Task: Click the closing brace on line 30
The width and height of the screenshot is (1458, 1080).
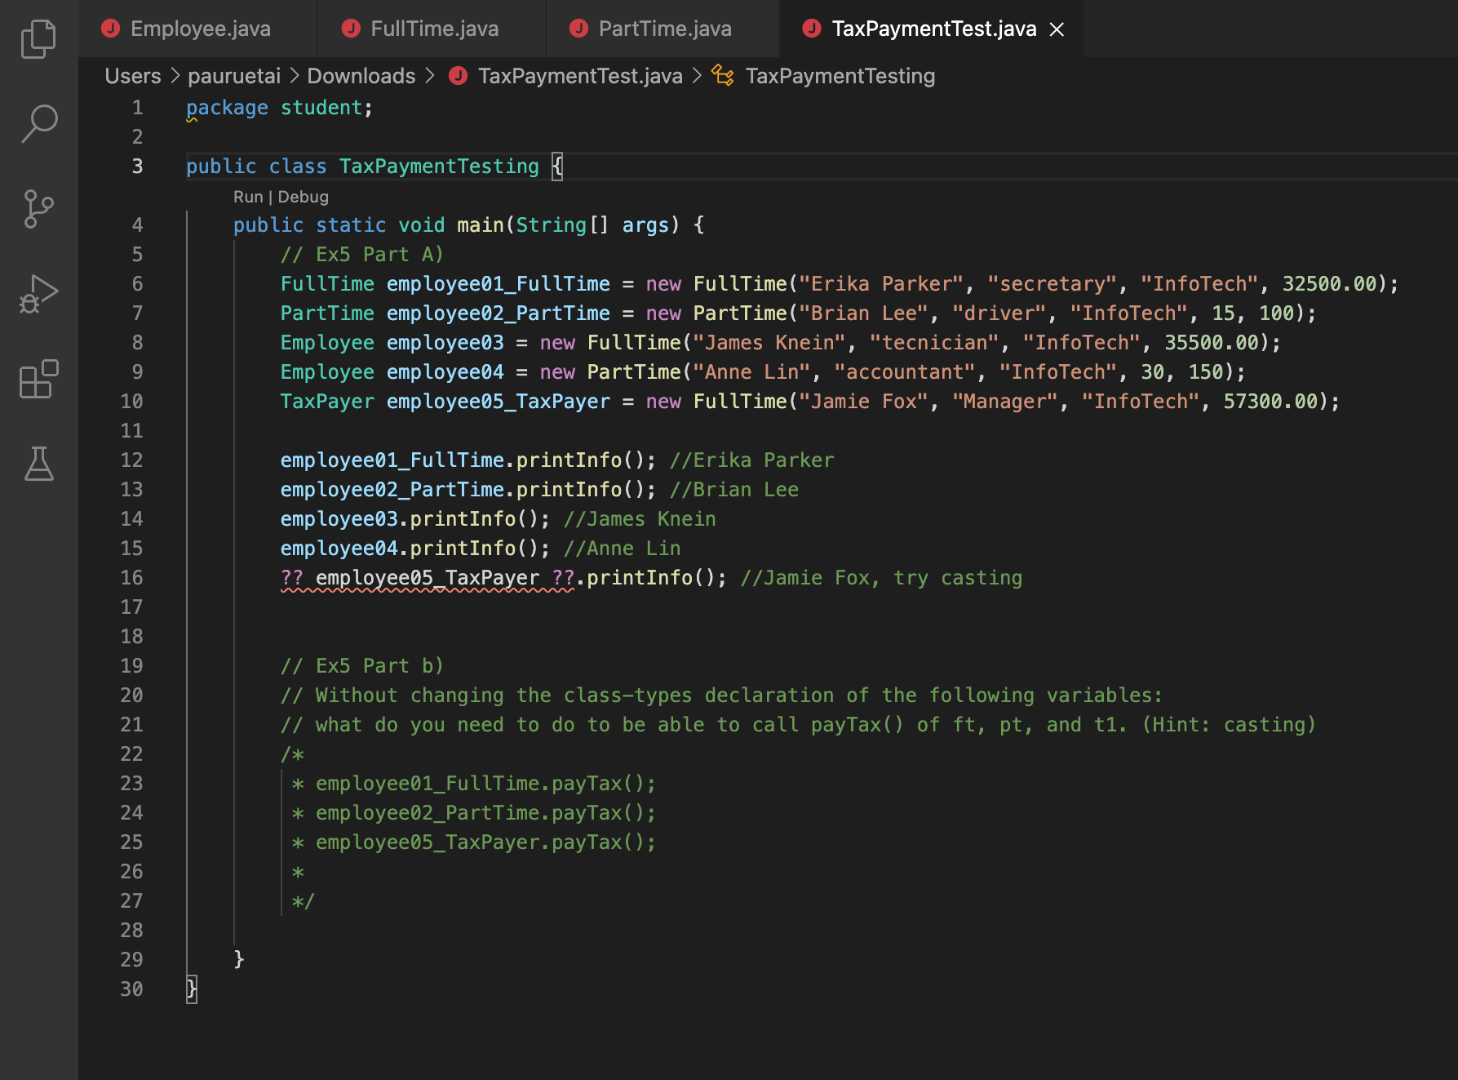Action: [192, 990]
